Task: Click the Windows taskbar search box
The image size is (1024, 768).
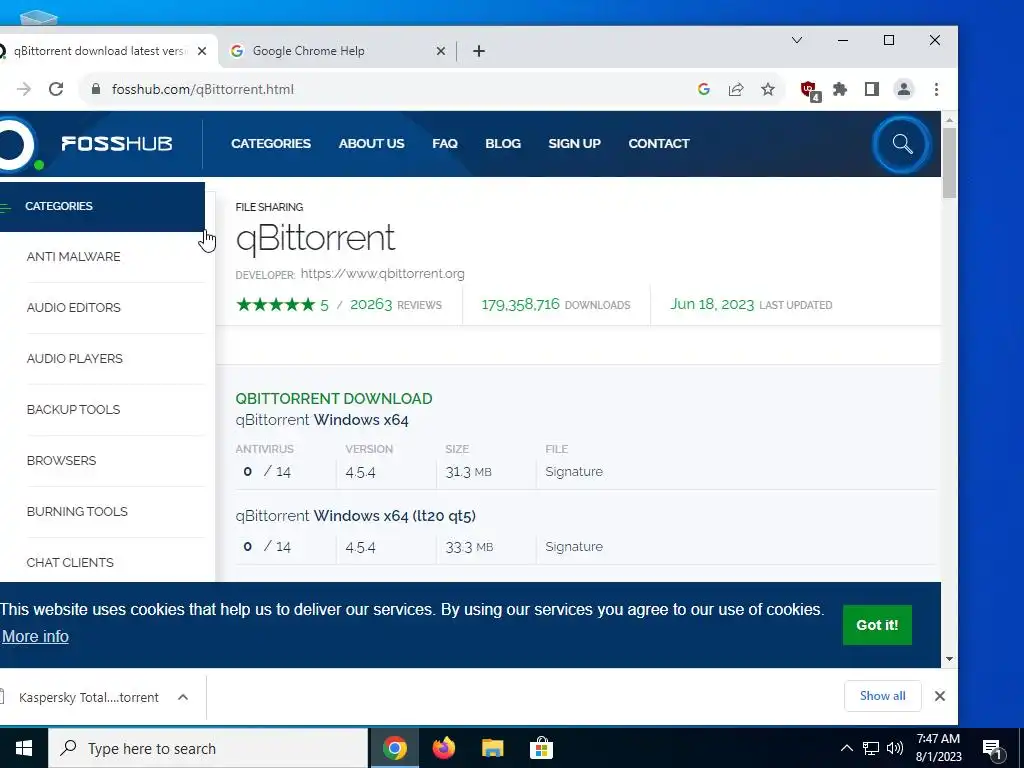Action: (x=208, y=748)
